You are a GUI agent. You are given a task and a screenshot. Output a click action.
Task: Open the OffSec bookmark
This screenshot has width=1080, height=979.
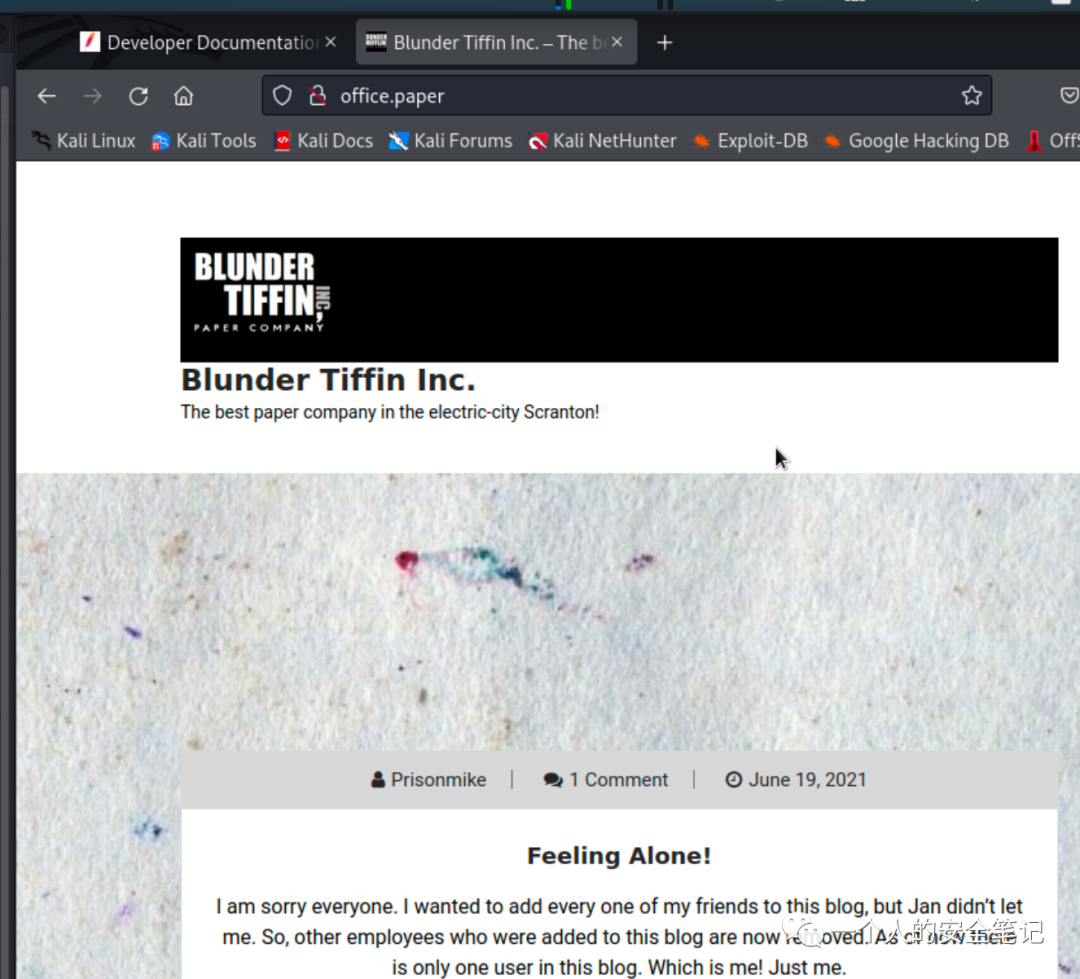pos(1052,141)
